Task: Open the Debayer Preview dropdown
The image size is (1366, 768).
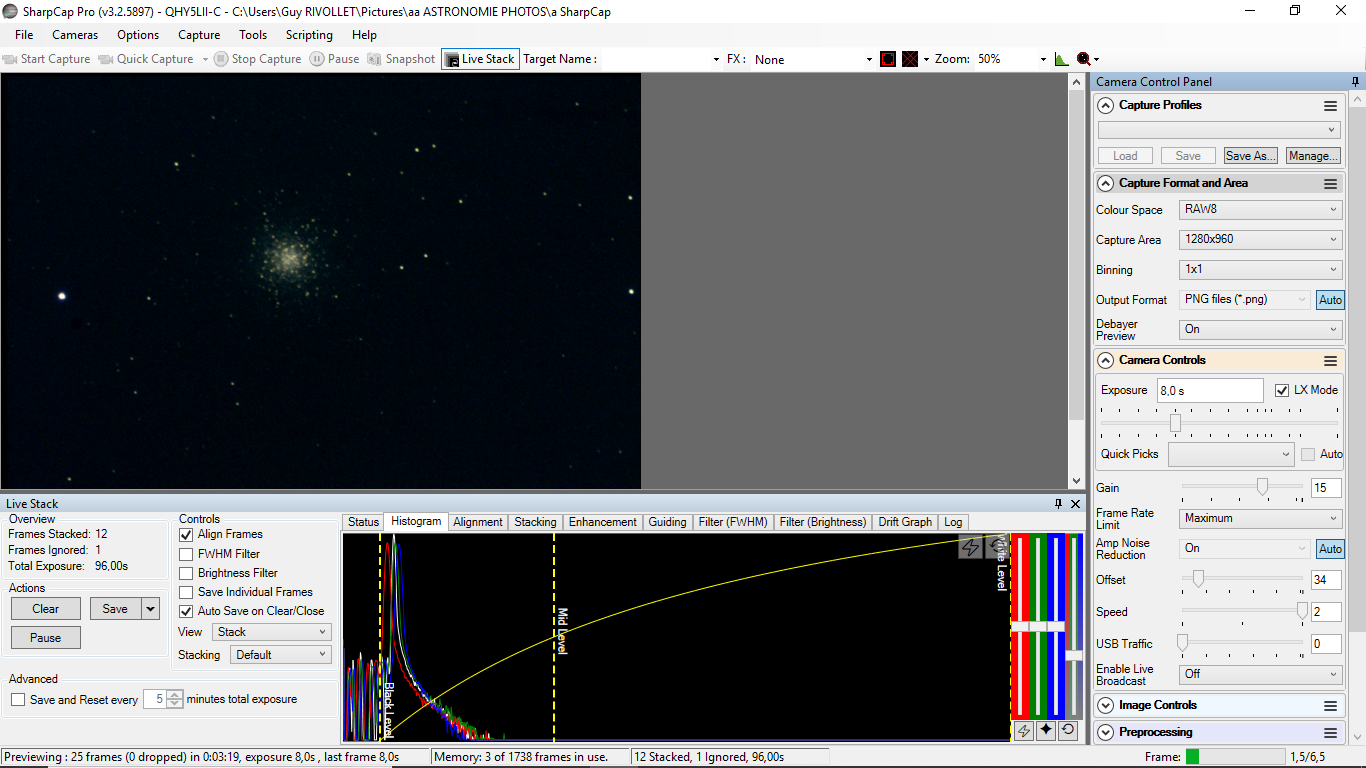Action: pos(1260,329)
